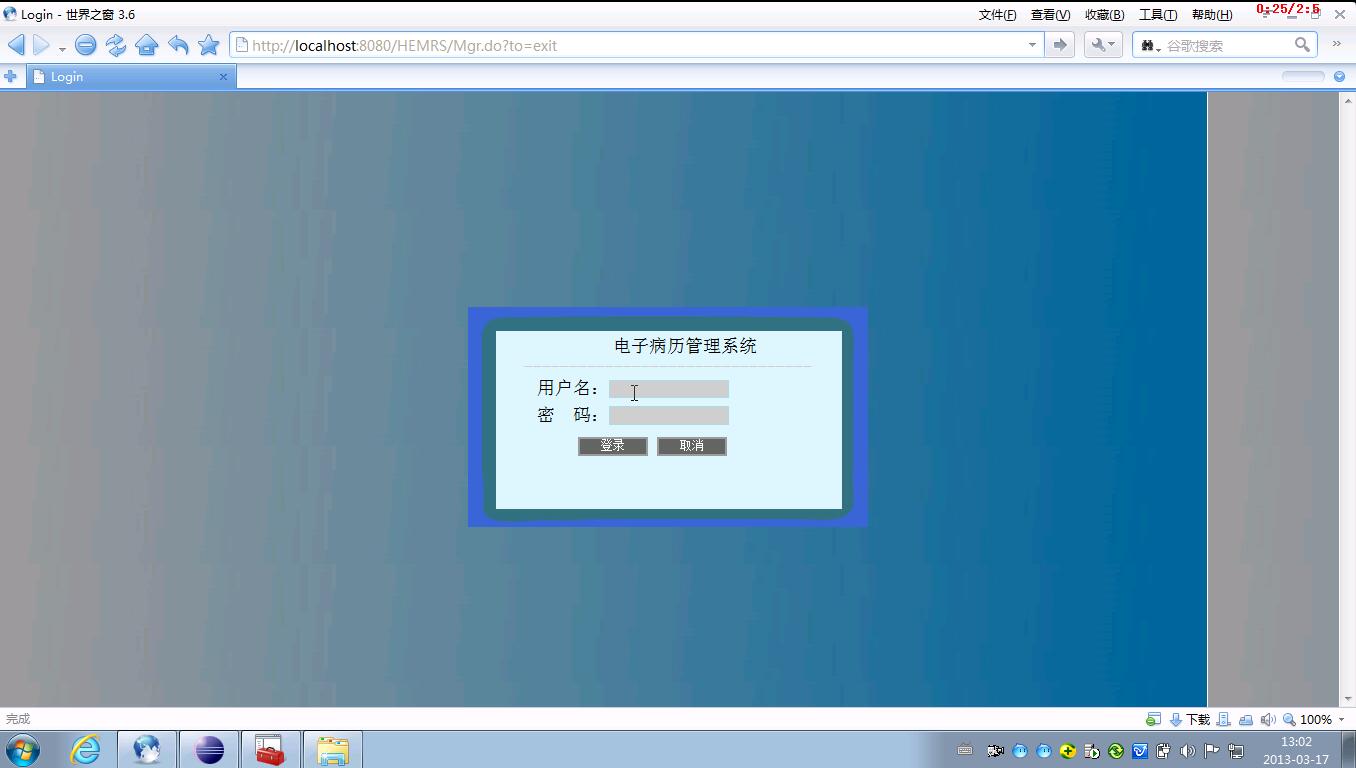The width and height of the screenshot is (1356, 768).
Task: Stop loading the page
Action: 86,45
